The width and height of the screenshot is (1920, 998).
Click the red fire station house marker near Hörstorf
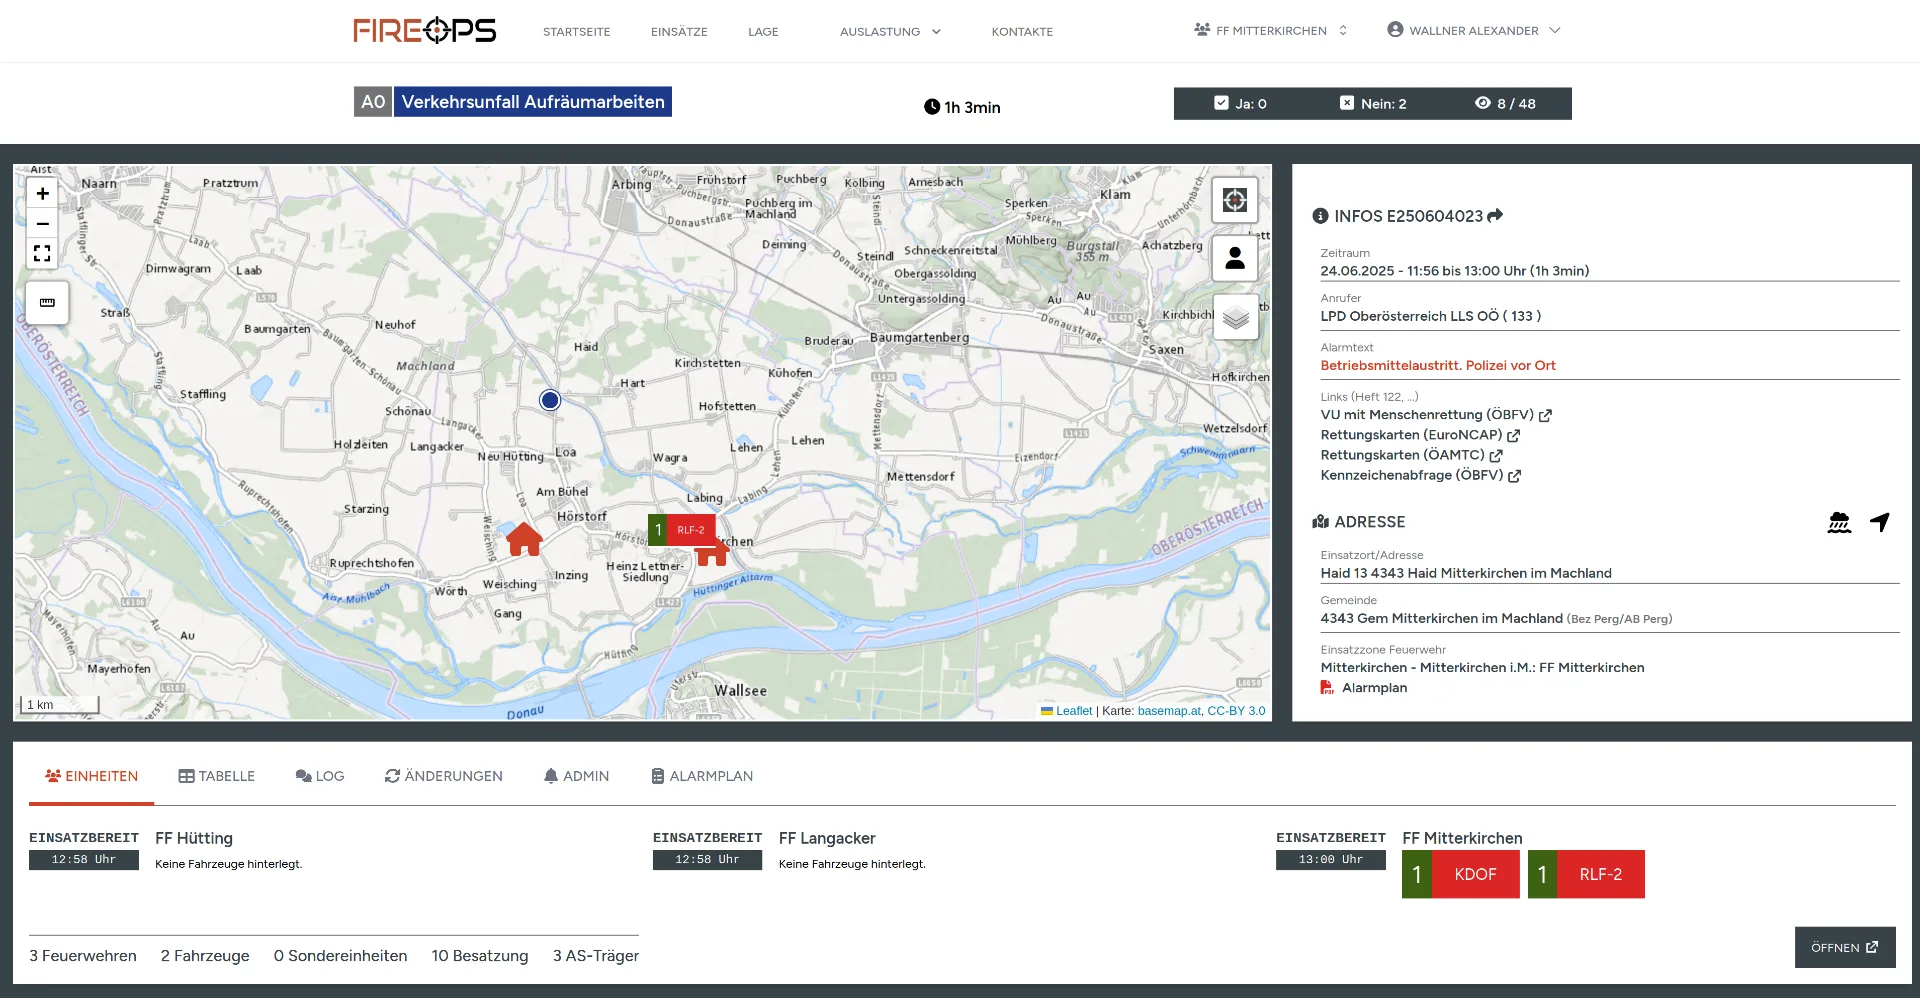[524, 539]
